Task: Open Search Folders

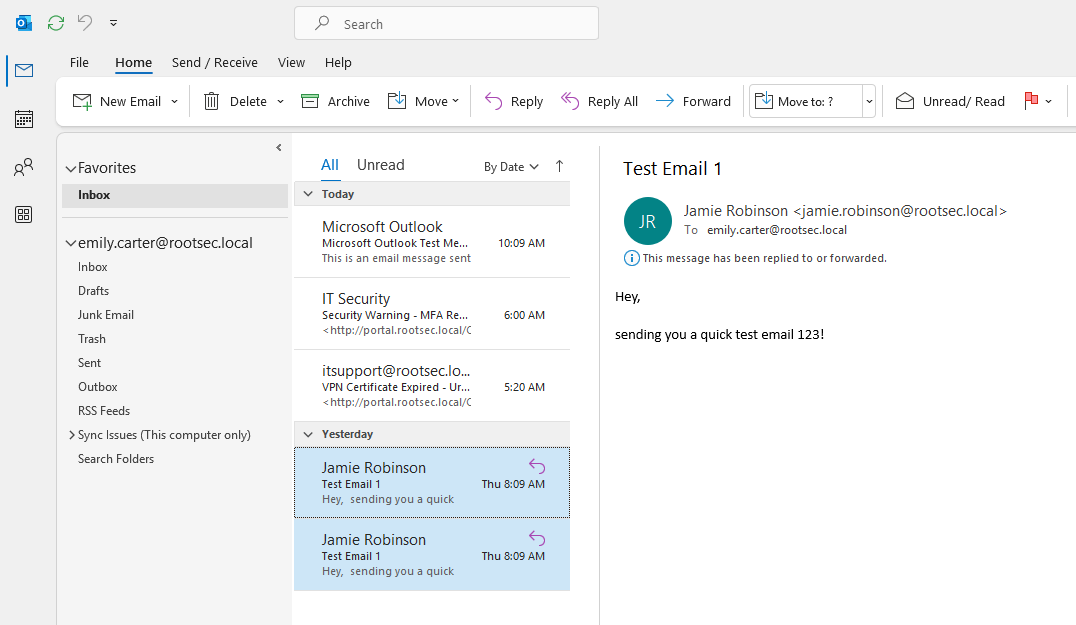Action: [116, 459]
